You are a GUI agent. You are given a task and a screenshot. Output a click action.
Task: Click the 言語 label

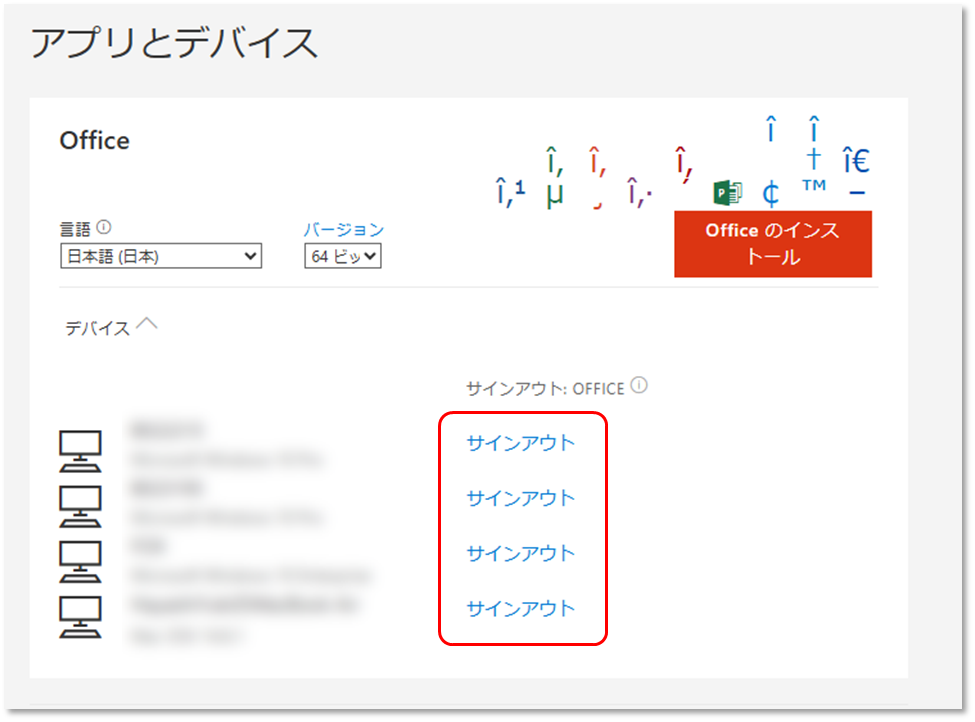(x=75, y=229)
